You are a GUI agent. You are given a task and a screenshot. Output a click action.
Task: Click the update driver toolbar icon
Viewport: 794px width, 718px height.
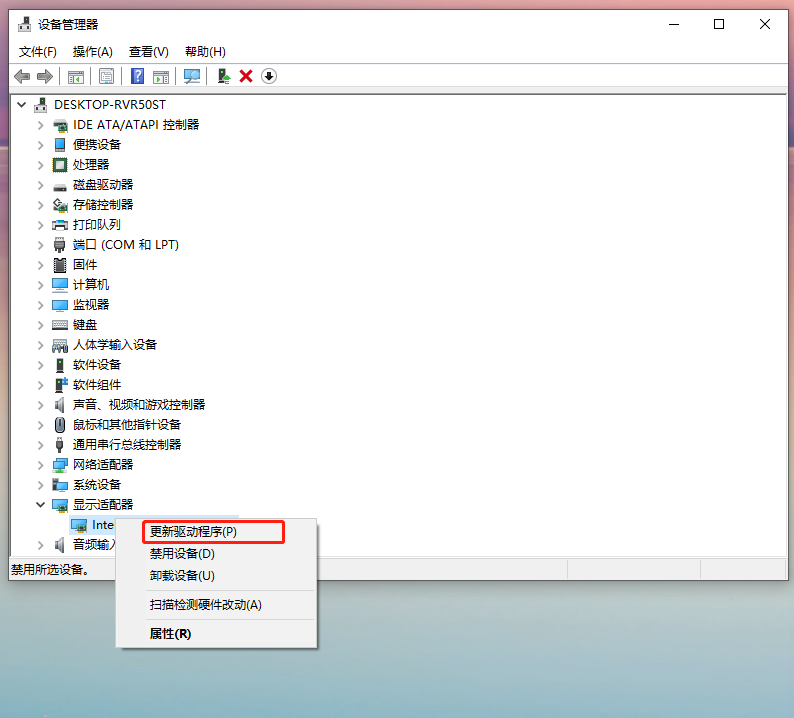pyautogui.click(x=223, y=76)
